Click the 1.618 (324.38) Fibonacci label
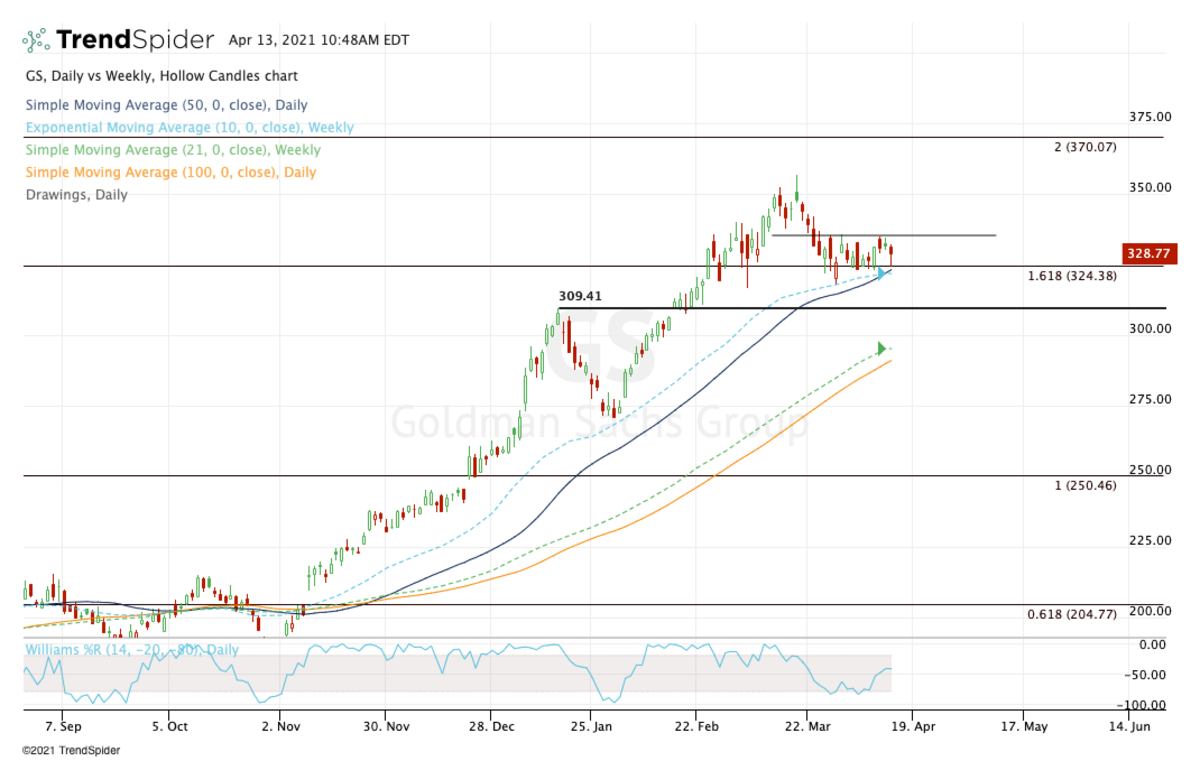 (x=1072, y=276)
